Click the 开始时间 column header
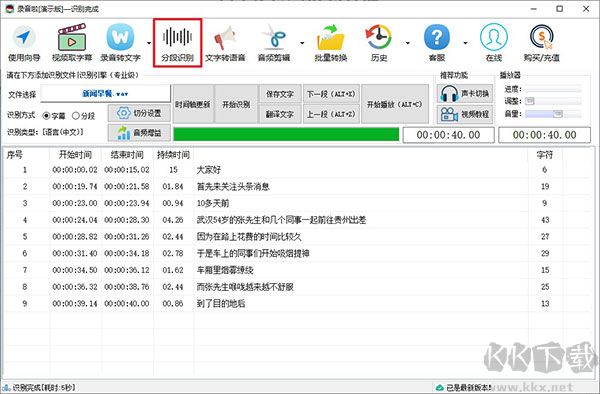Image resolution: width=600 pixels, height=394 pixels. pos(75,155)
